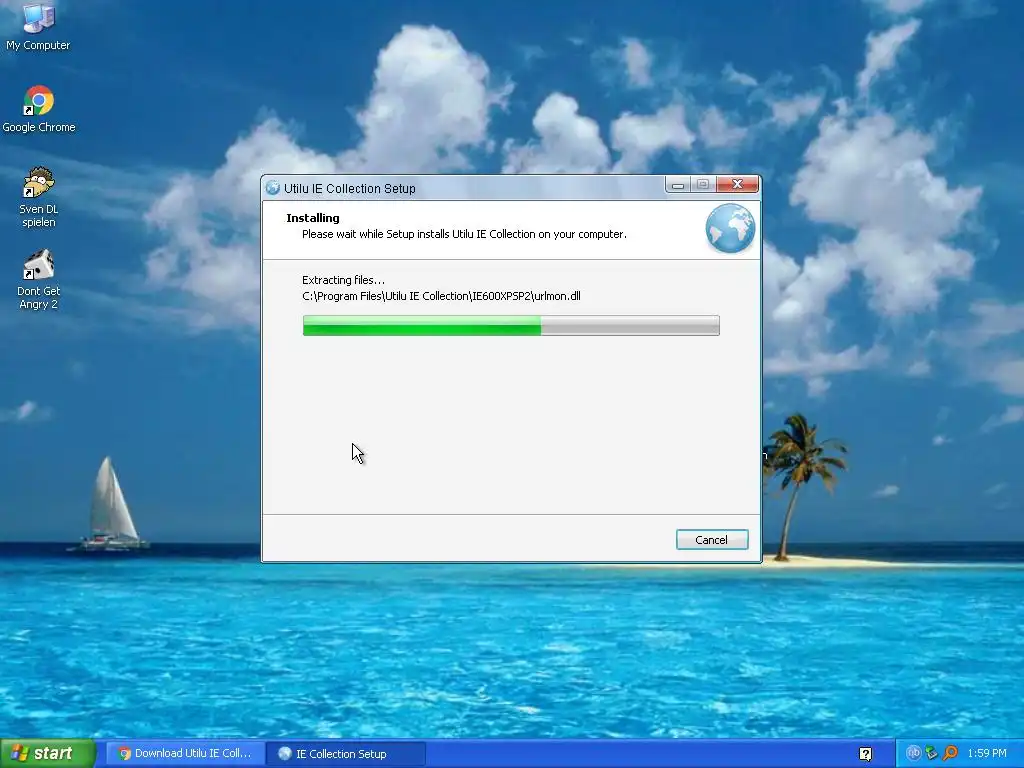
Task: Click the 1:59 PM taskbar clock
Action: click(x=987, y=753)
